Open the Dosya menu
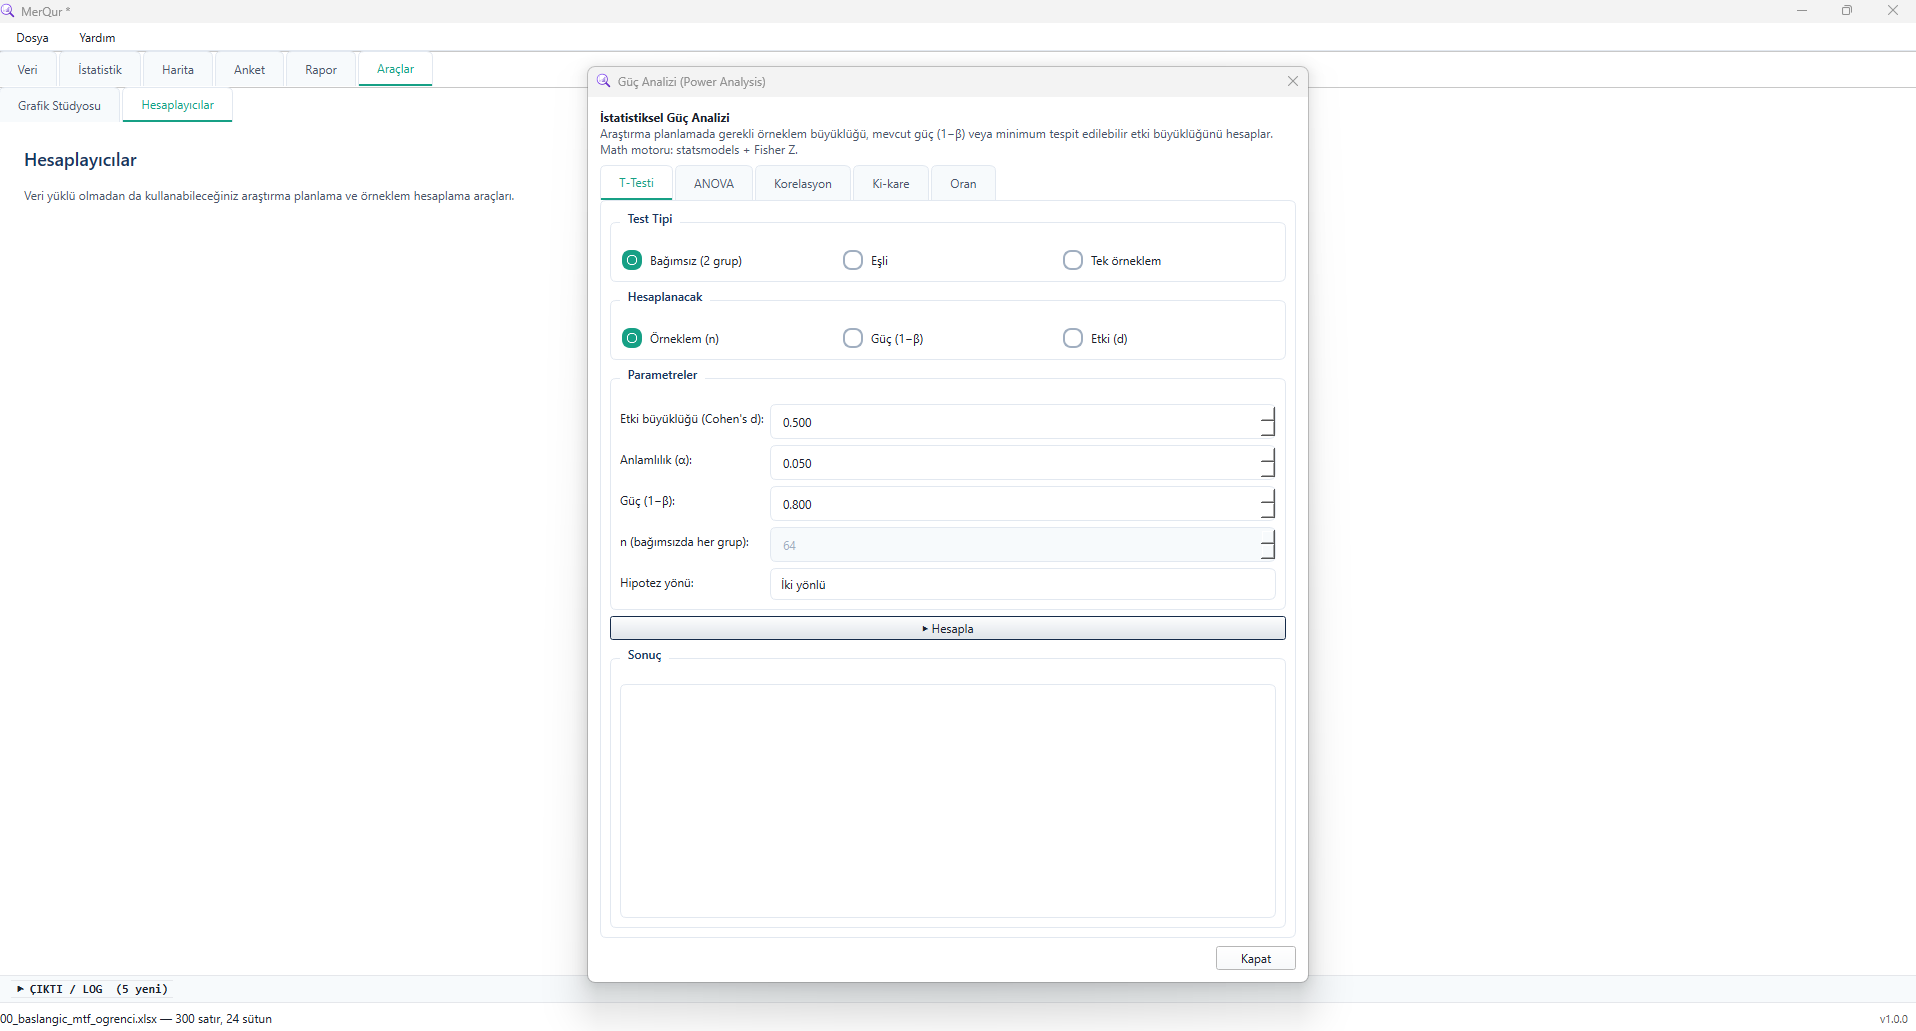Screen dimensions: 1916x1031 (32, 38)
